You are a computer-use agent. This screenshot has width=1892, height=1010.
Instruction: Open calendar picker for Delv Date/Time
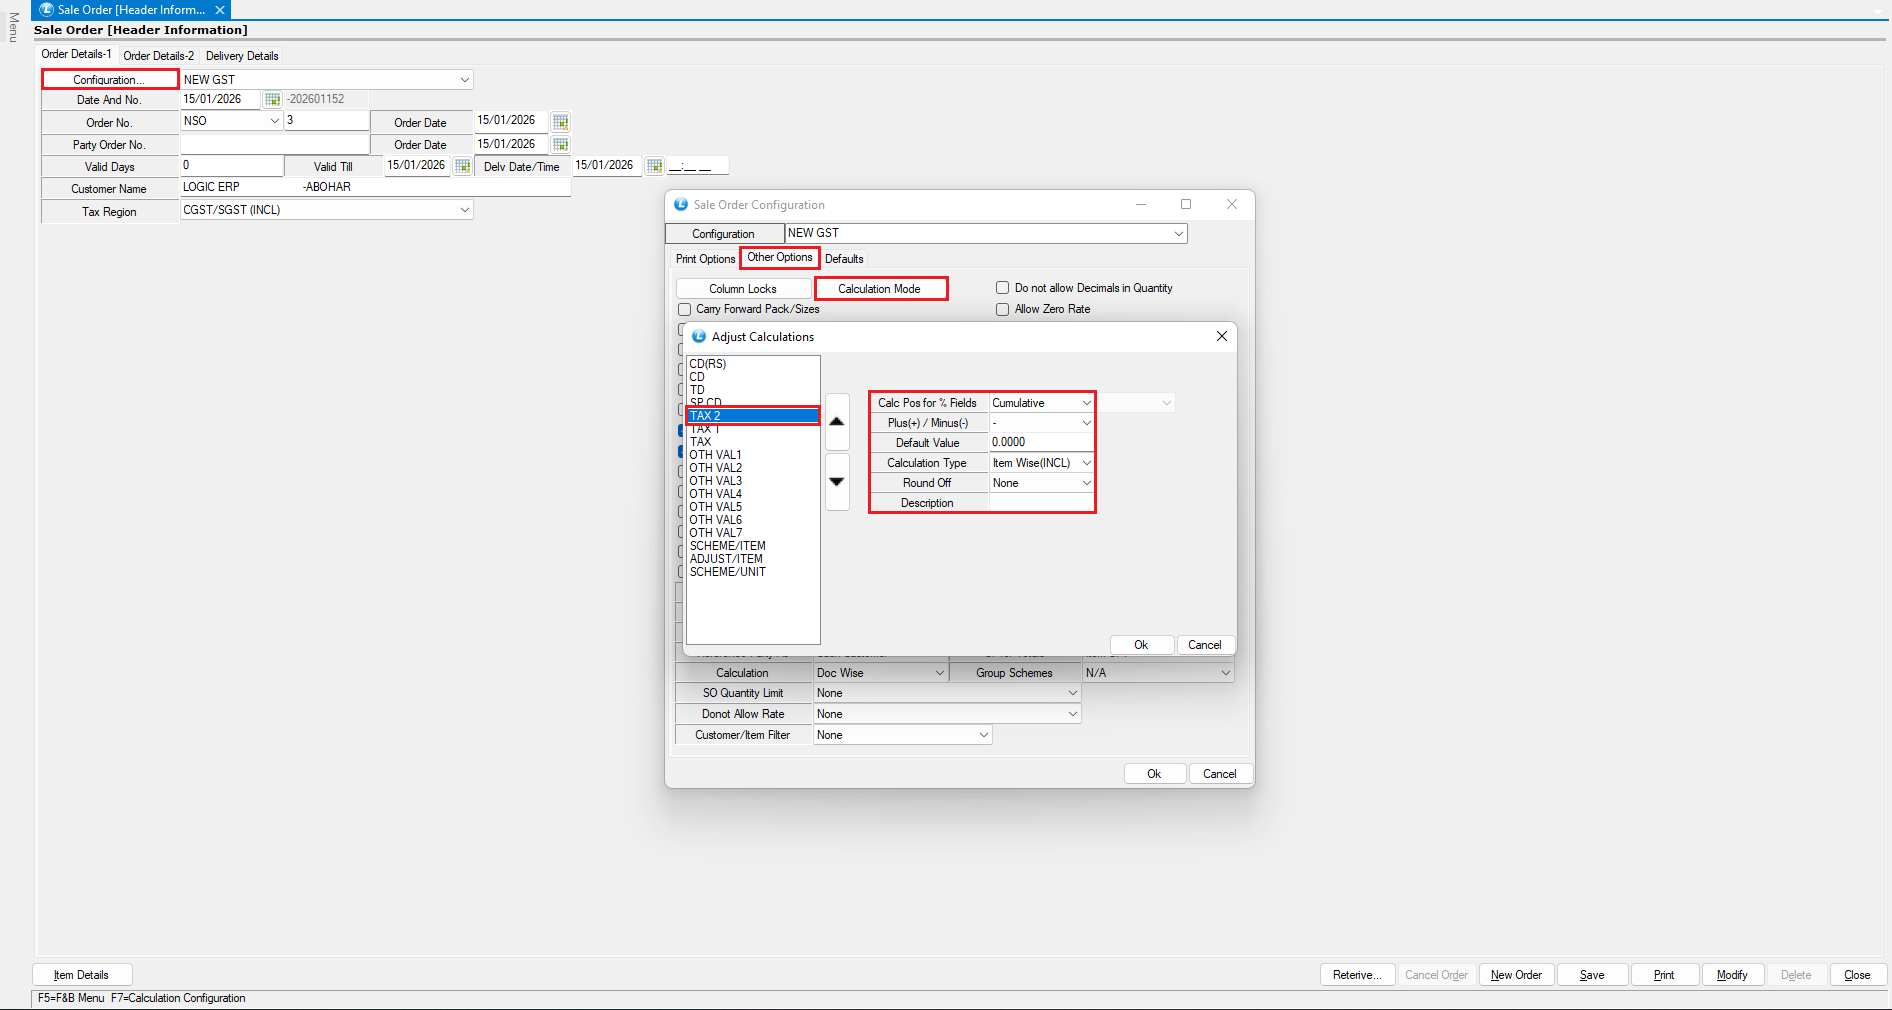coord(654,166)
